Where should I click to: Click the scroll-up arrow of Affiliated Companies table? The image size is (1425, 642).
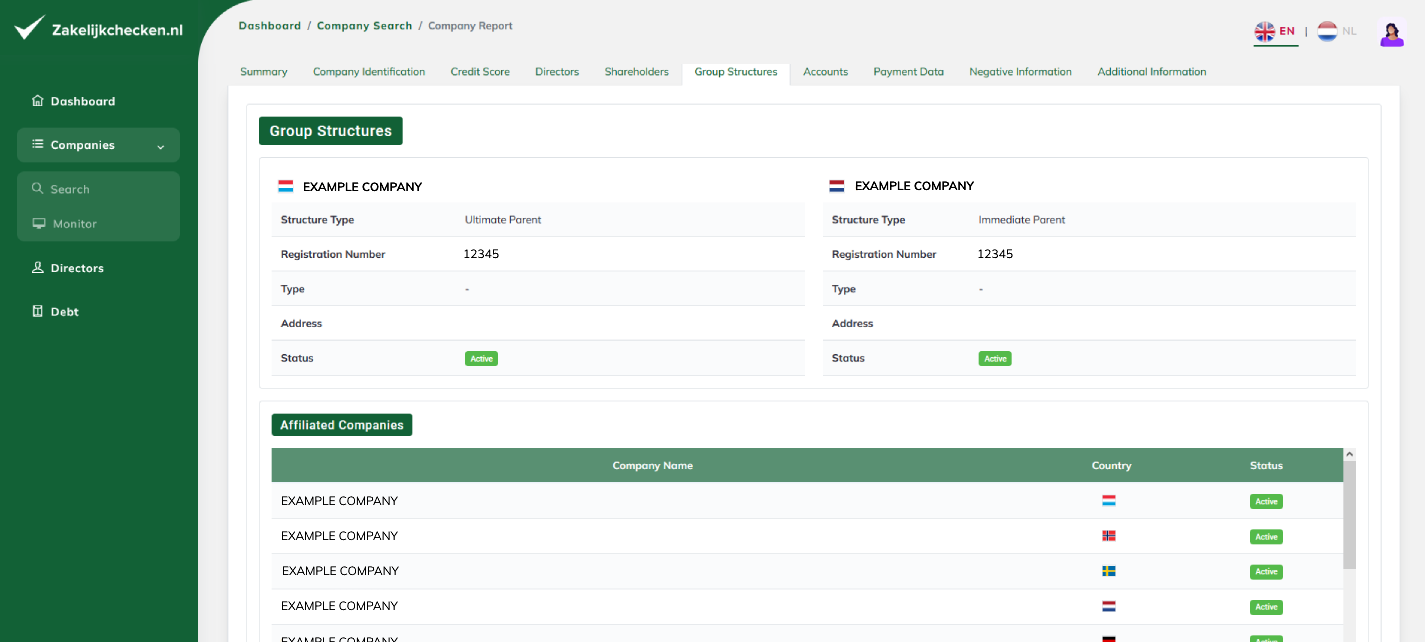pyautogui.click(x=1349, y=454)
